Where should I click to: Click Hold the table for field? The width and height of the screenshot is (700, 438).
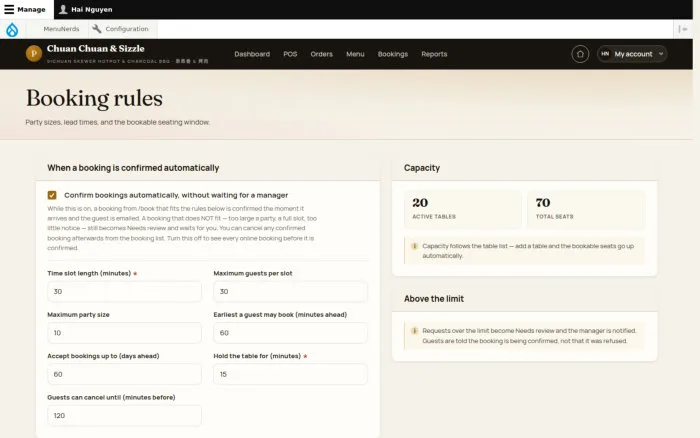coord(290,374)
